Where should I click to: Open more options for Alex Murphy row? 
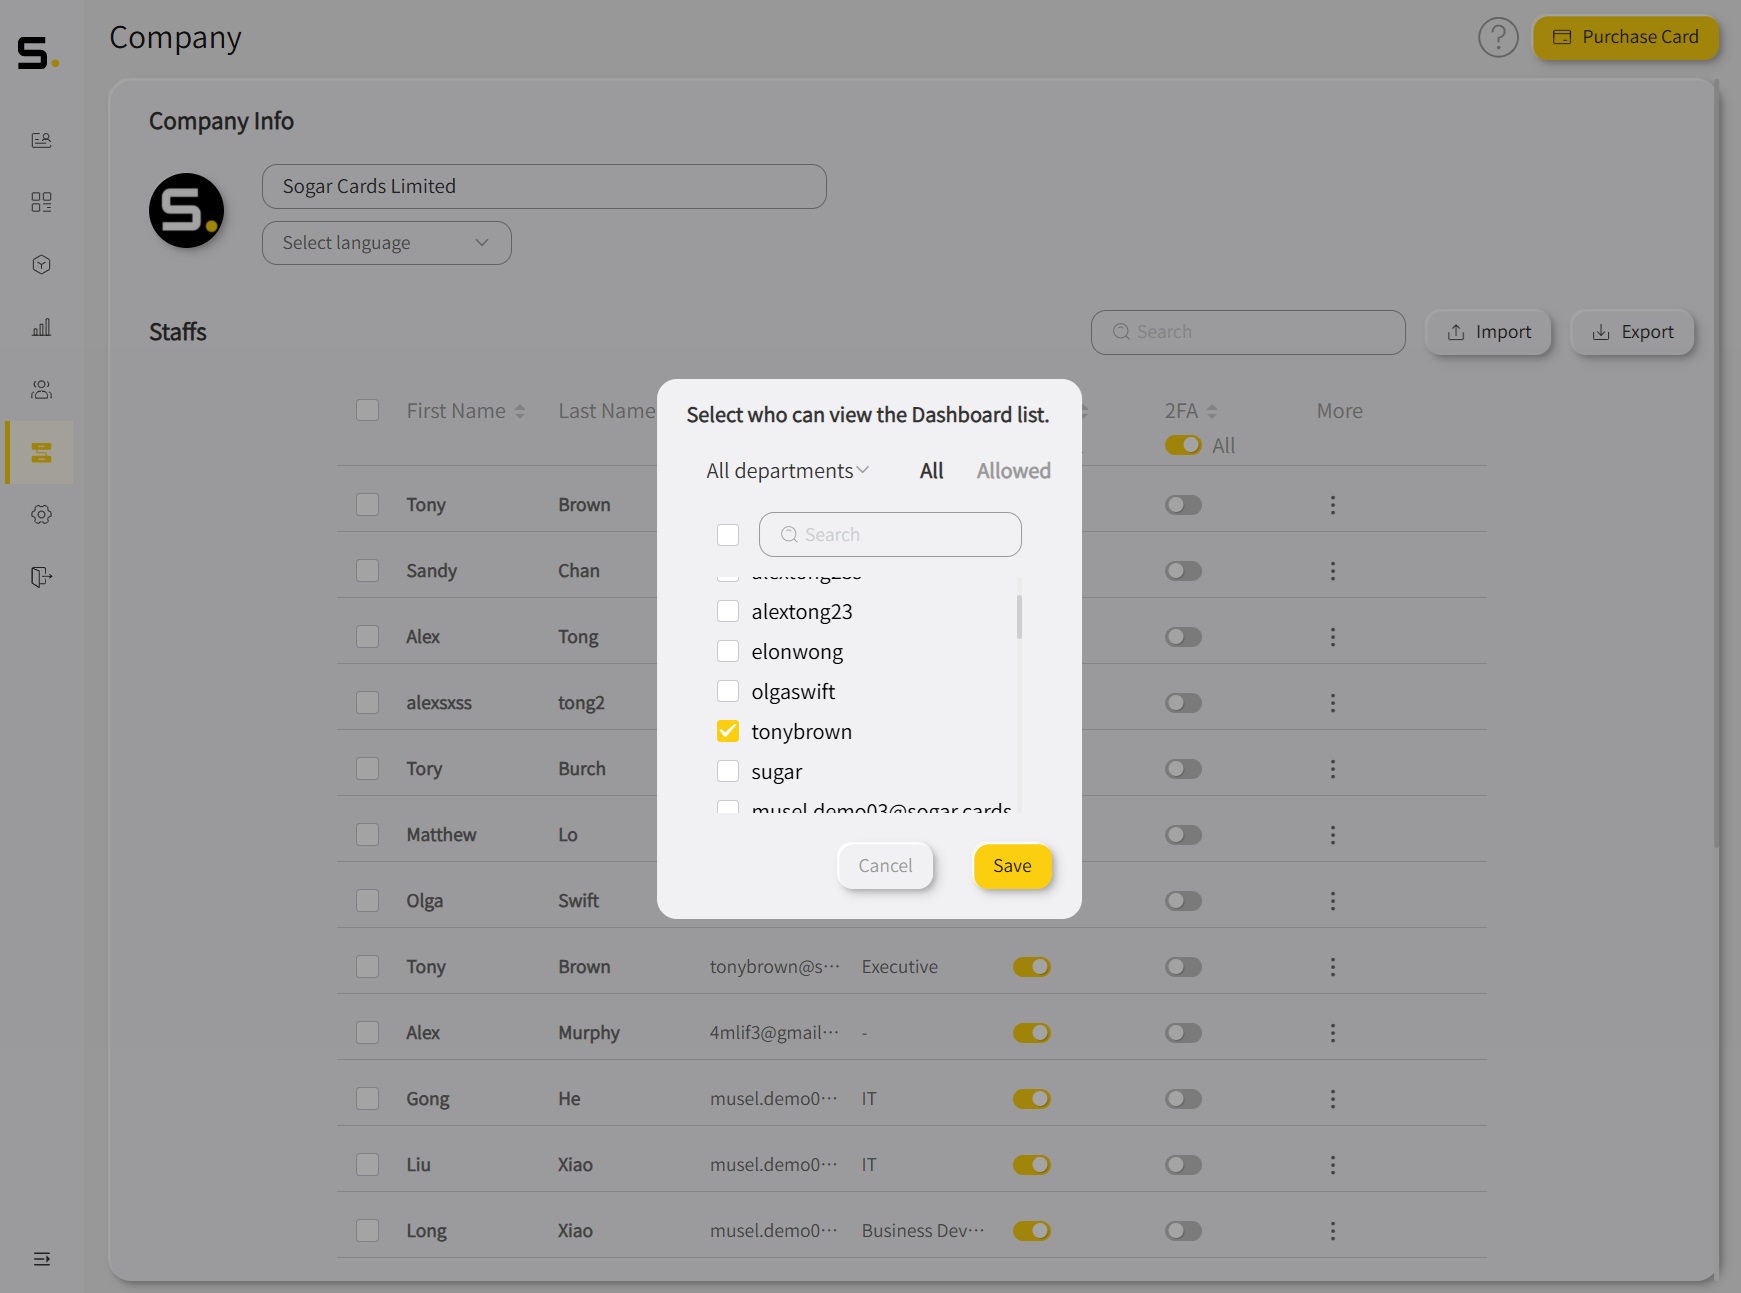tap(1332, 1033)
